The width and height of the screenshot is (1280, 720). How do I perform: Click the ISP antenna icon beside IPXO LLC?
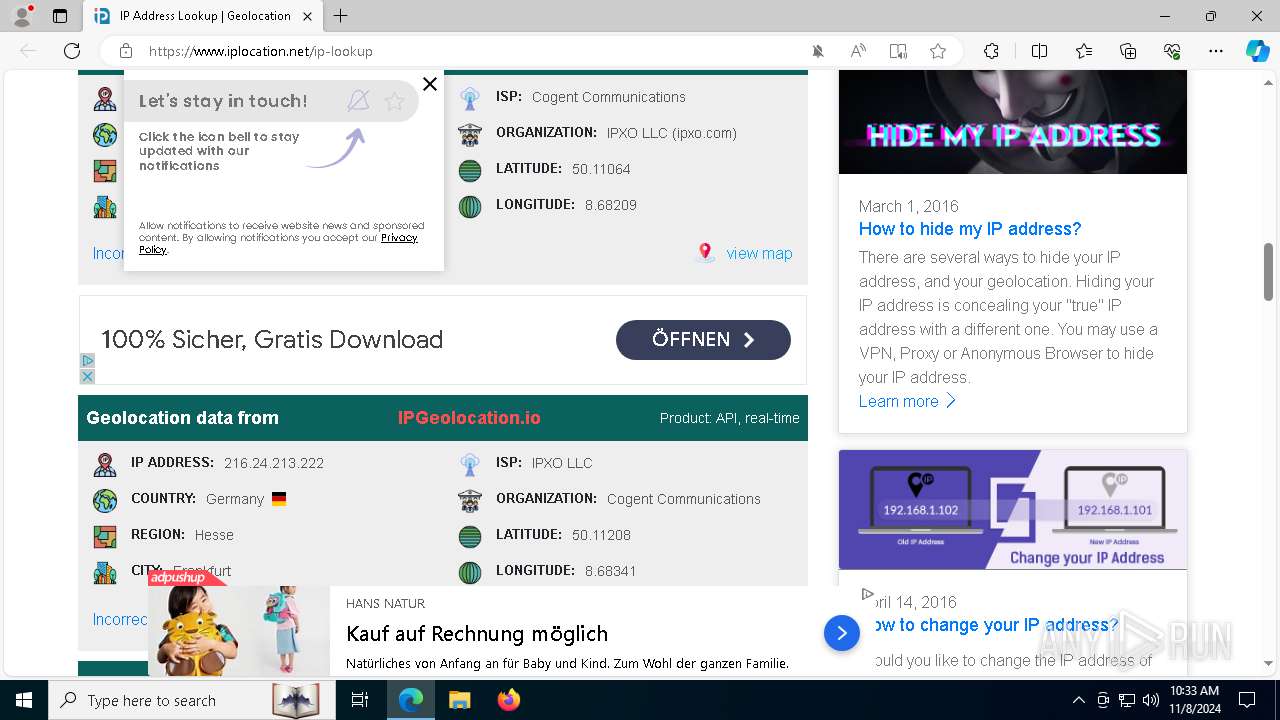[470, 464]
